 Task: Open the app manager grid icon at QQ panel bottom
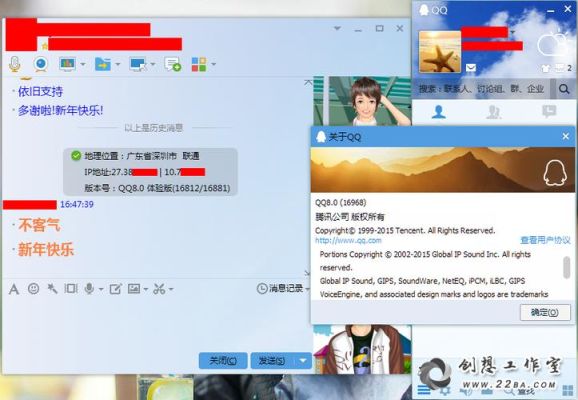[x=568, y=390]
